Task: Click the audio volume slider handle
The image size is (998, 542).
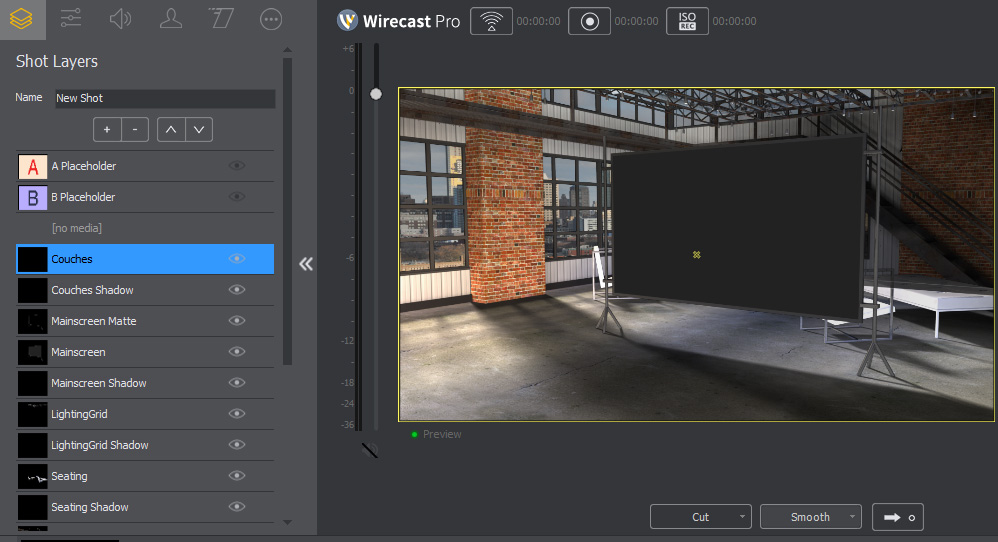Action: (376, 94)
